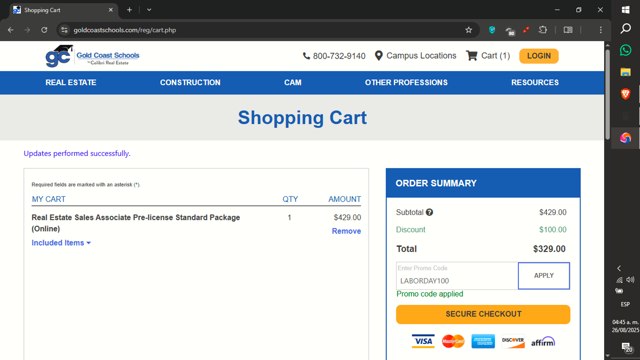Click the taskbar clock showing 04:45 a. m.

(x=625, y=326)
